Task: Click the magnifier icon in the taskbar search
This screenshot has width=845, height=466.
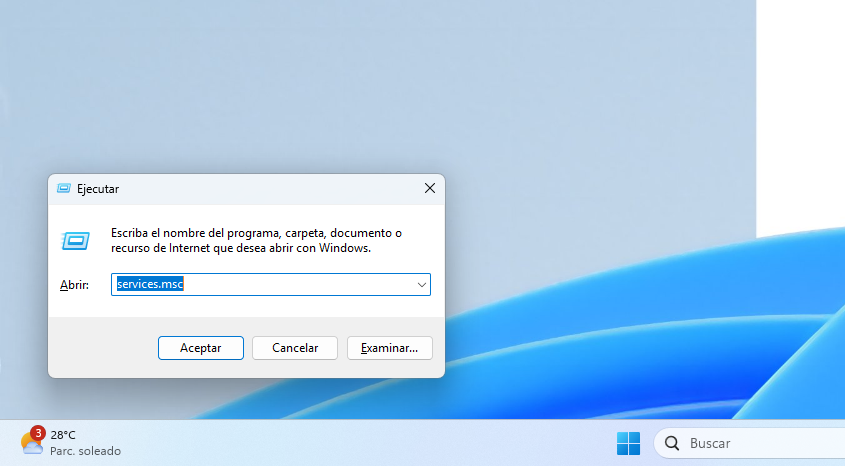Action: pos(672,443)
